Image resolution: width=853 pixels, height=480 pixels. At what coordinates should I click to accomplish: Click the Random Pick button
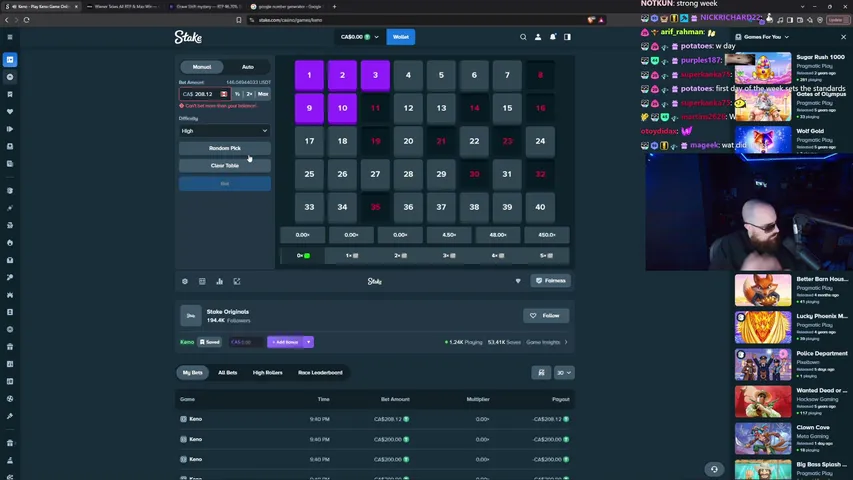click(225, 148)
